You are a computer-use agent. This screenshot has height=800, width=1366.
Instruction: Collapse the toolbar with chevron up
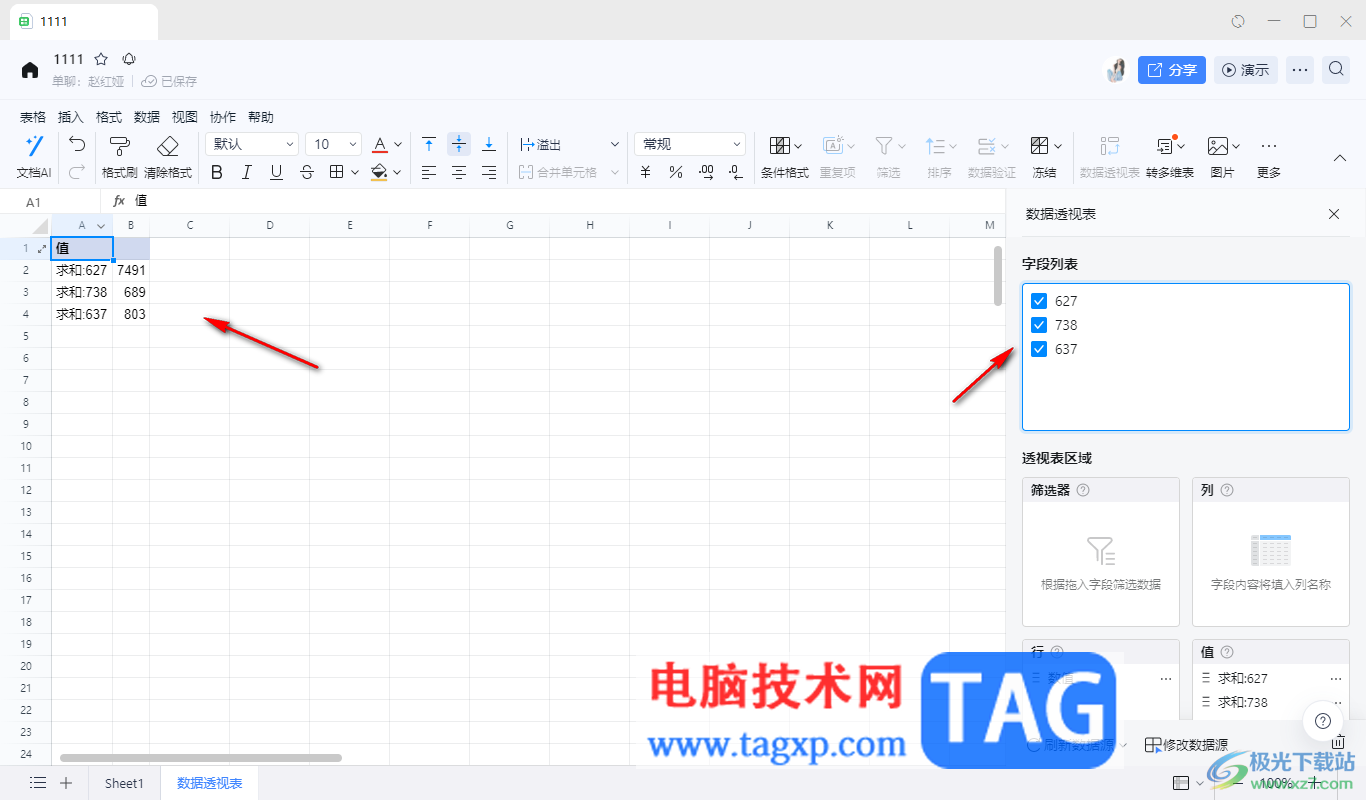pyautogui.click(x=1341, y=157)
